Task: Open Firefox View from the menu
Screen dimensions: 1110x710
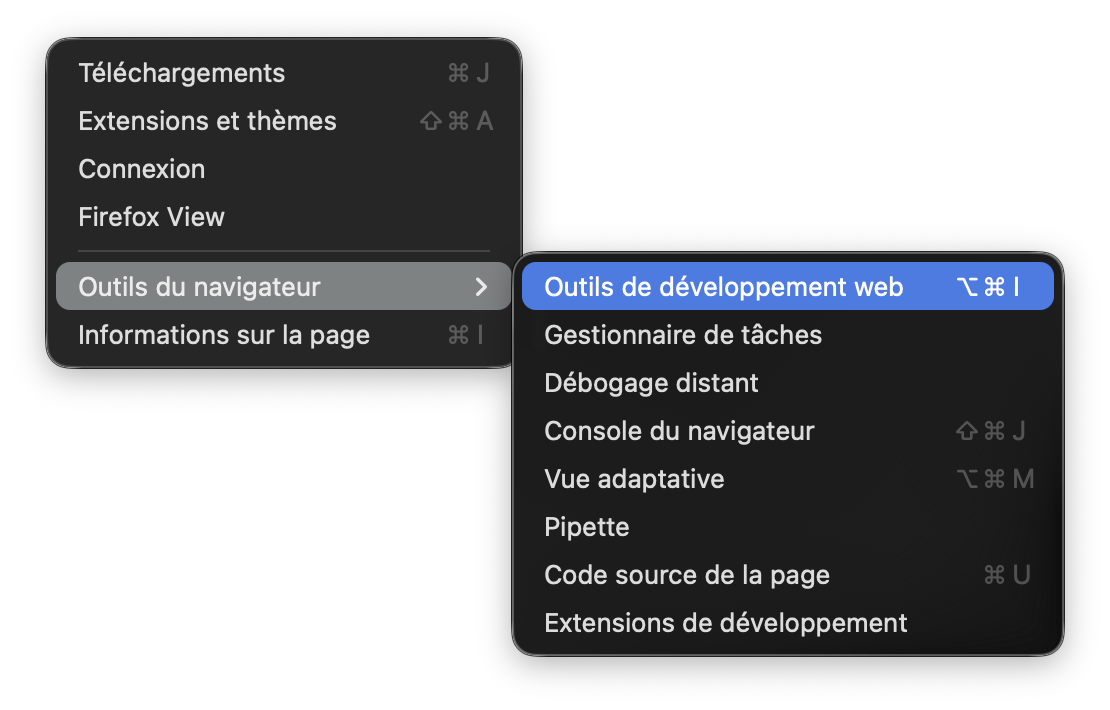Action: coord(151,217)
